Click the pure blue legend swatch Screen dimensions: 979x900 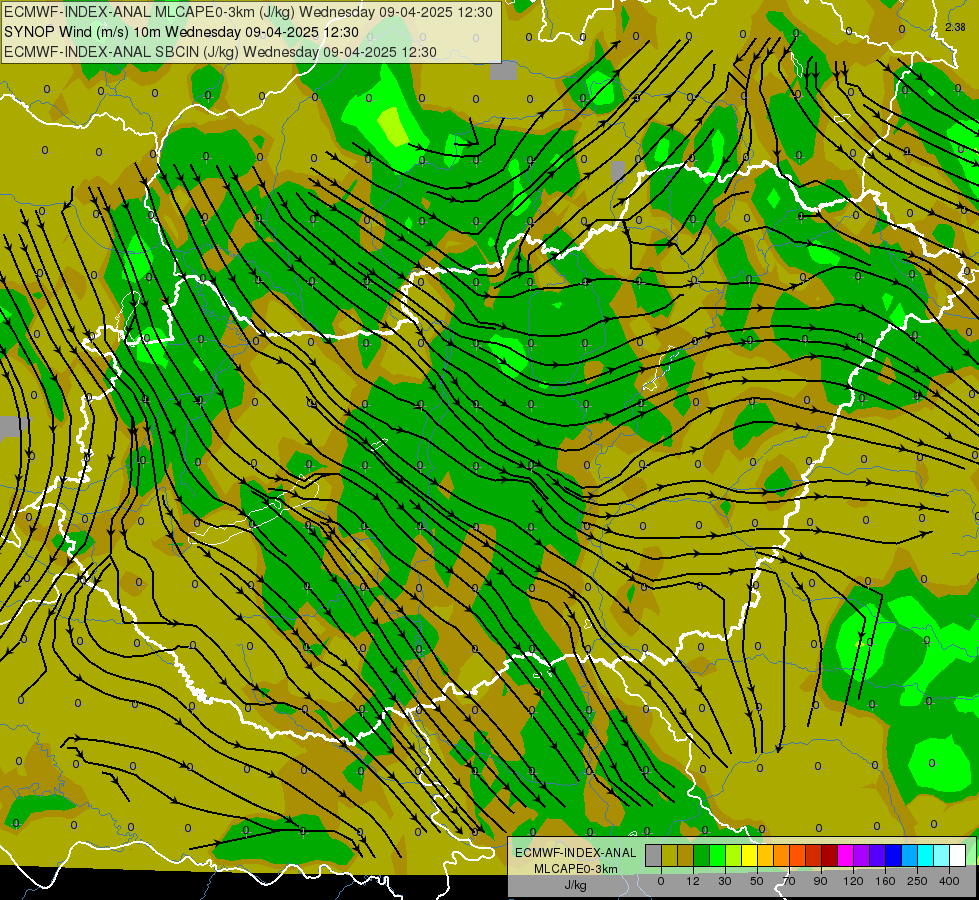pyautogui.click(x=894, y=855)
